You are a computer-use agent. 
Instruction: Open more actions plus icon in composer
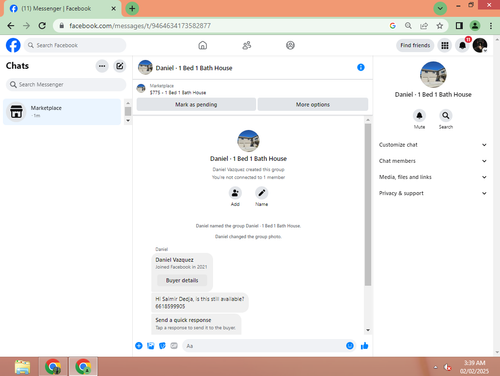pos(139,346)
